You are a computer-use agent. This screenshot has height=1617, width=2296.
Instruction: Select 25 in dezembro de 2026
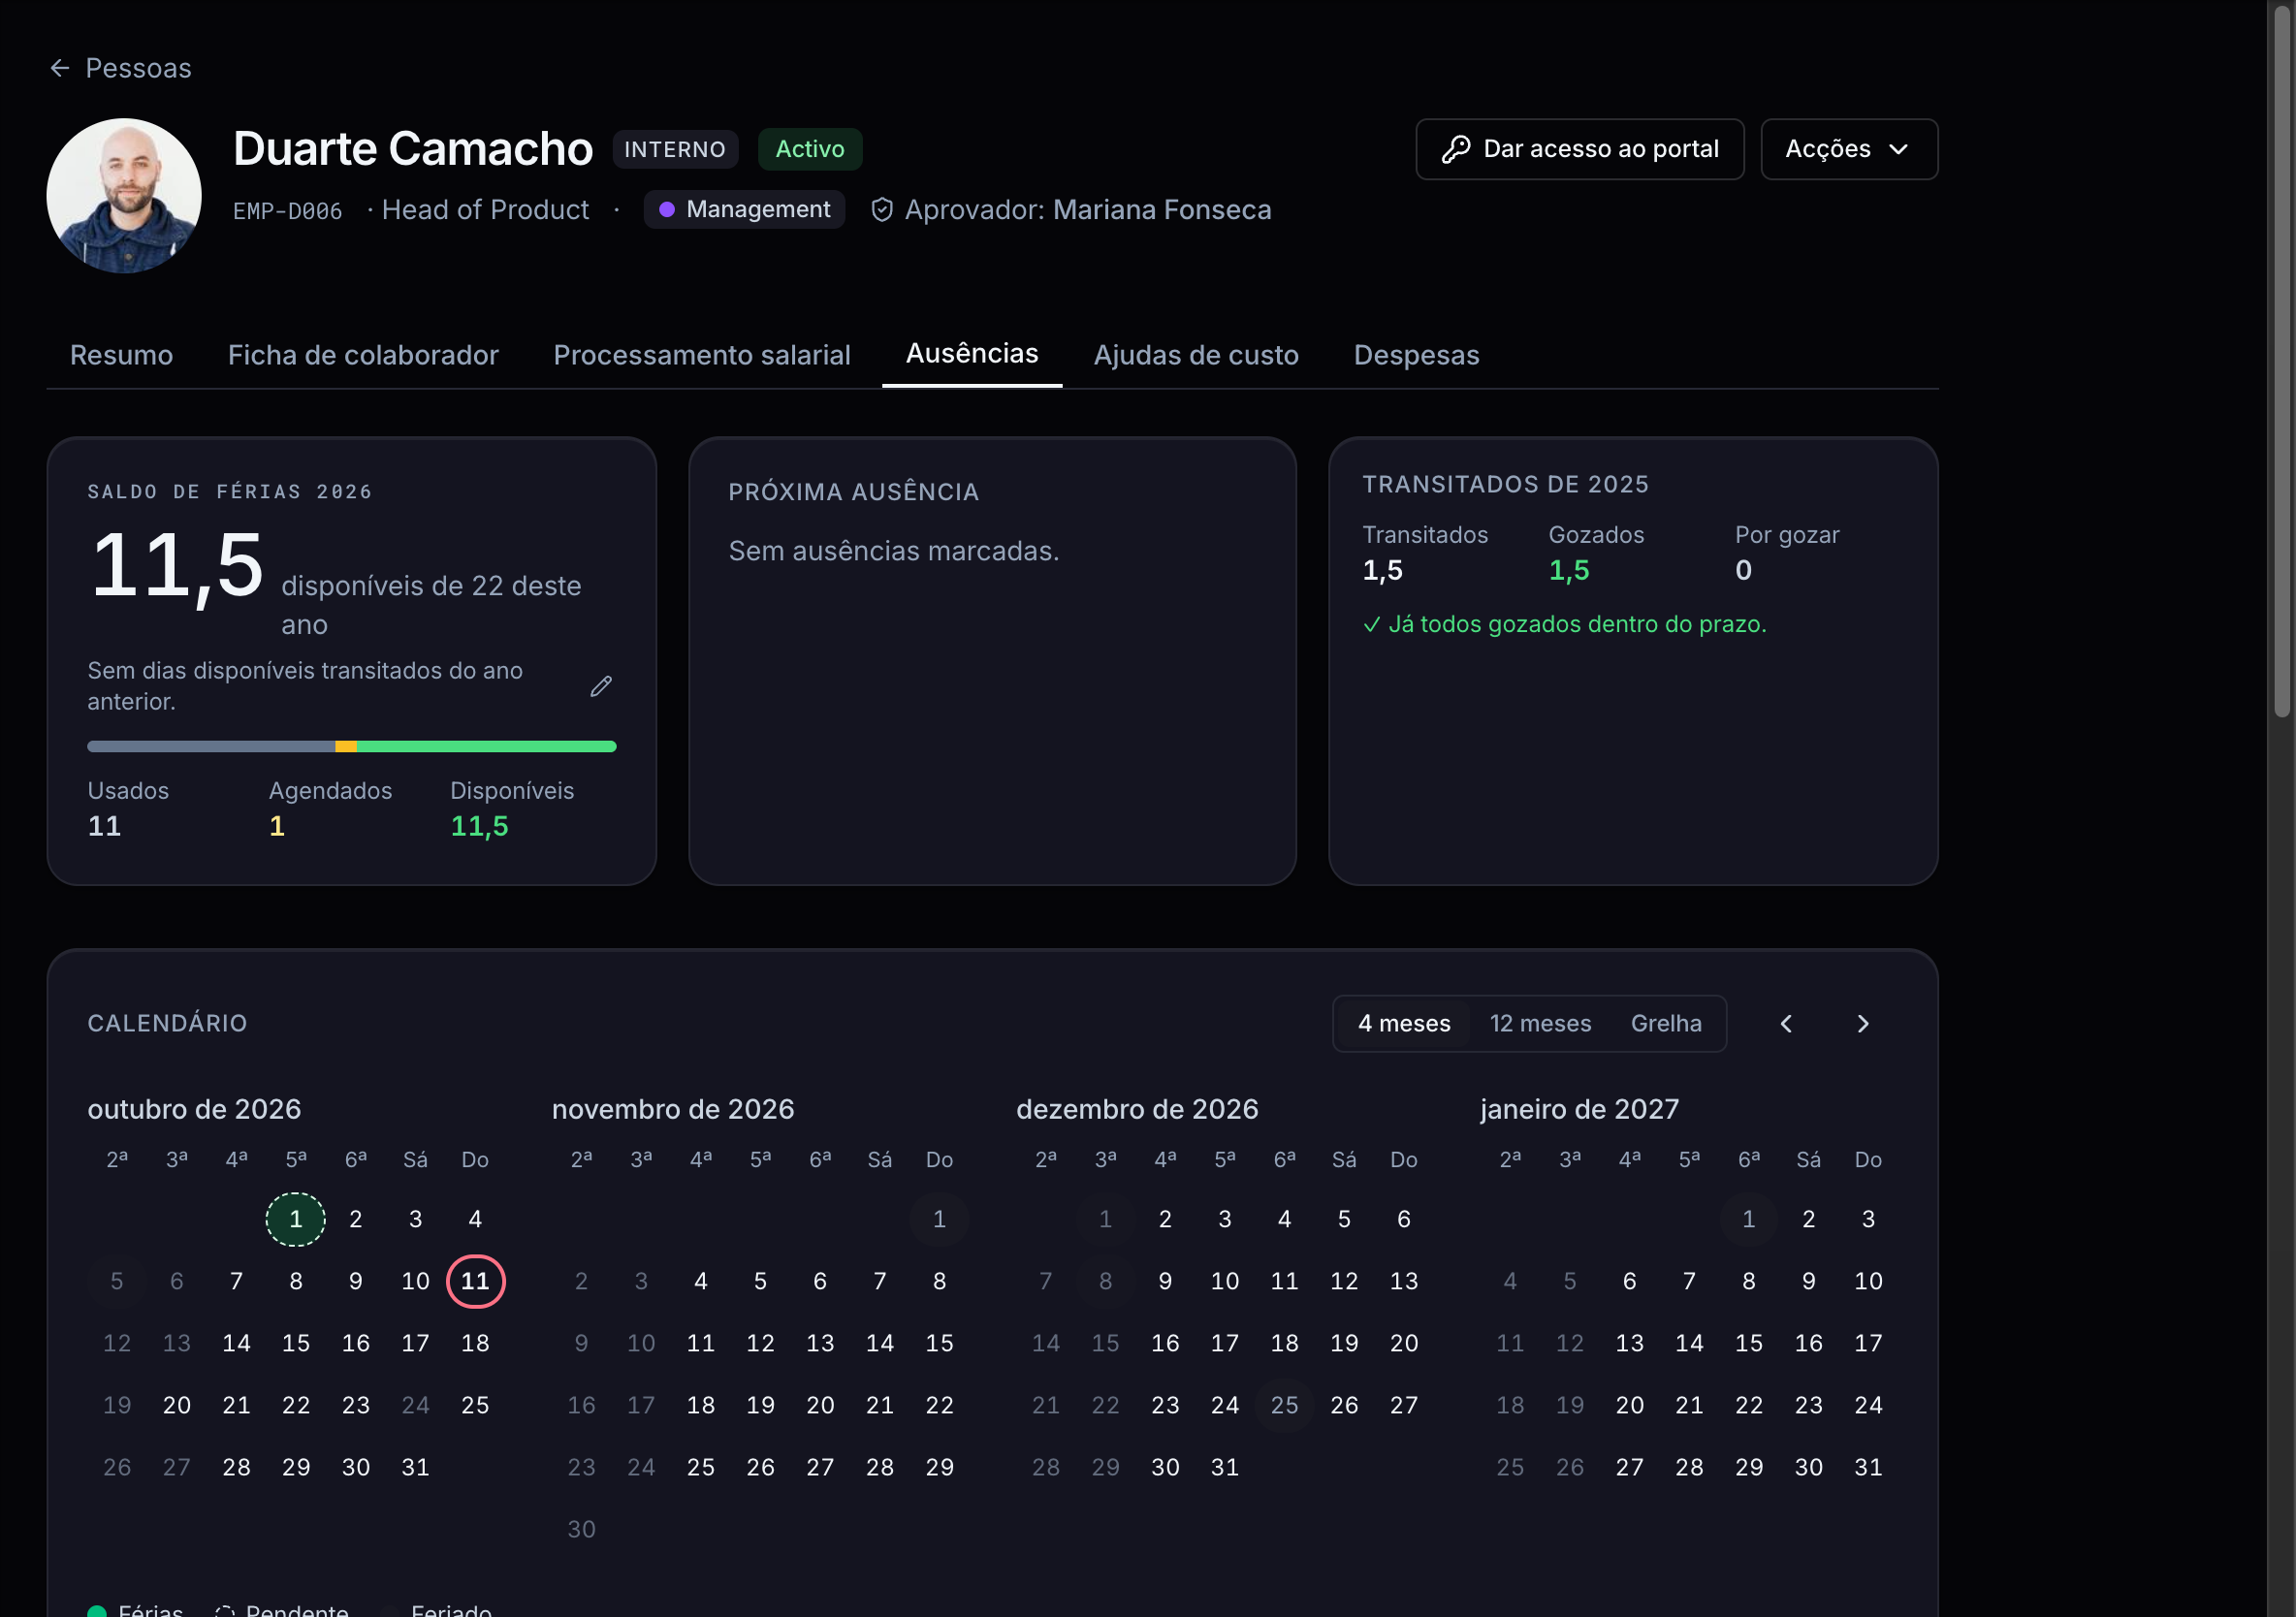coord(1284,1405)
